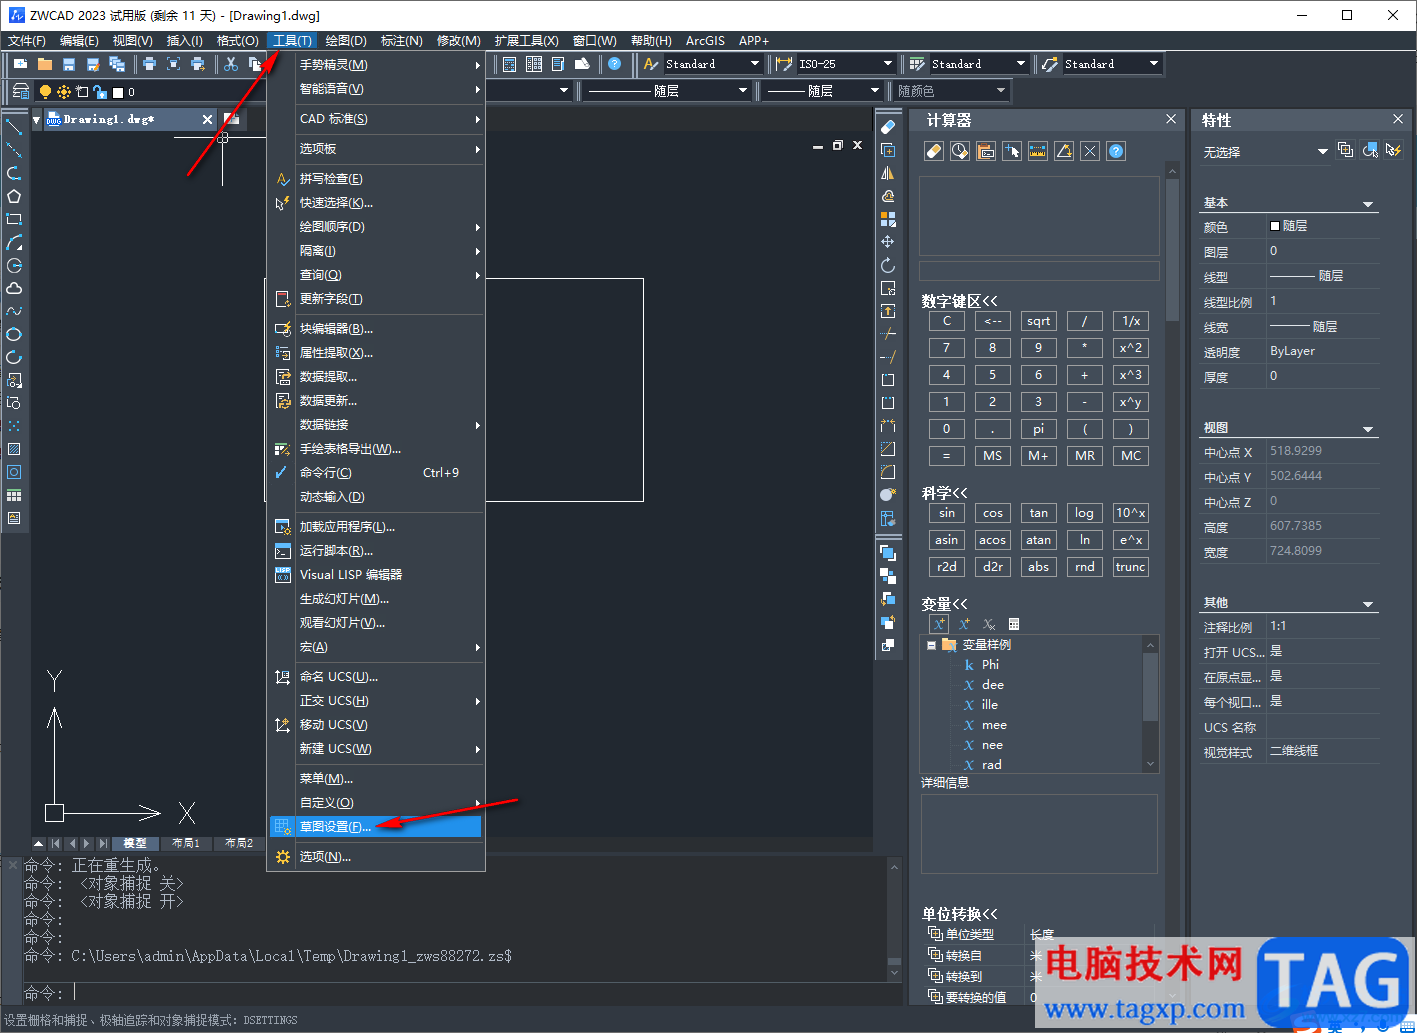Click the calculator help question icon
This screenshot has height=1033, width=1417.
[x=1116, y=151]
